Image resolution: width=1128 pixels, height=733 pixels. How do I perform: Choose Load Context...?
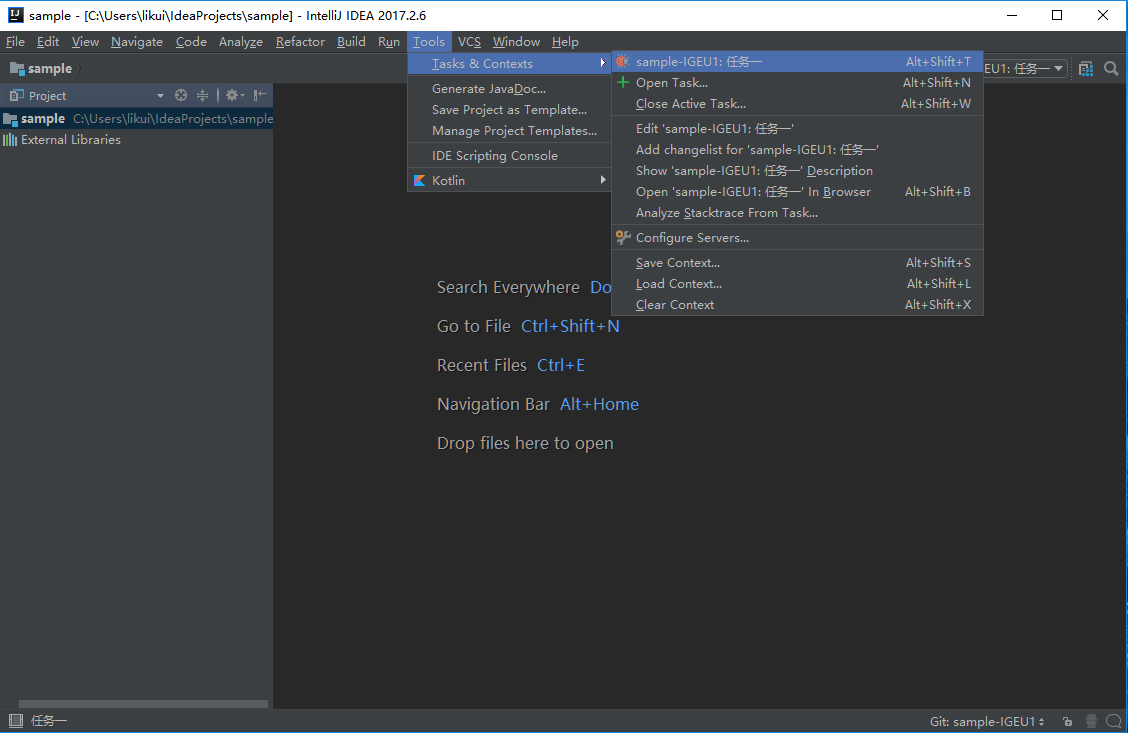tap(797, 283)
